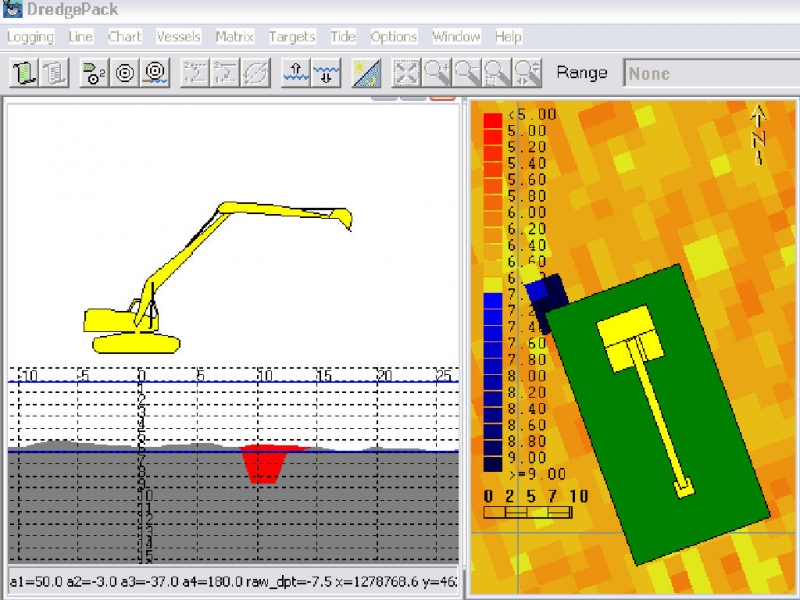Open the Logging menu
Image resolution: width=800 pixels, height=600 pixels.
(30, 37)
